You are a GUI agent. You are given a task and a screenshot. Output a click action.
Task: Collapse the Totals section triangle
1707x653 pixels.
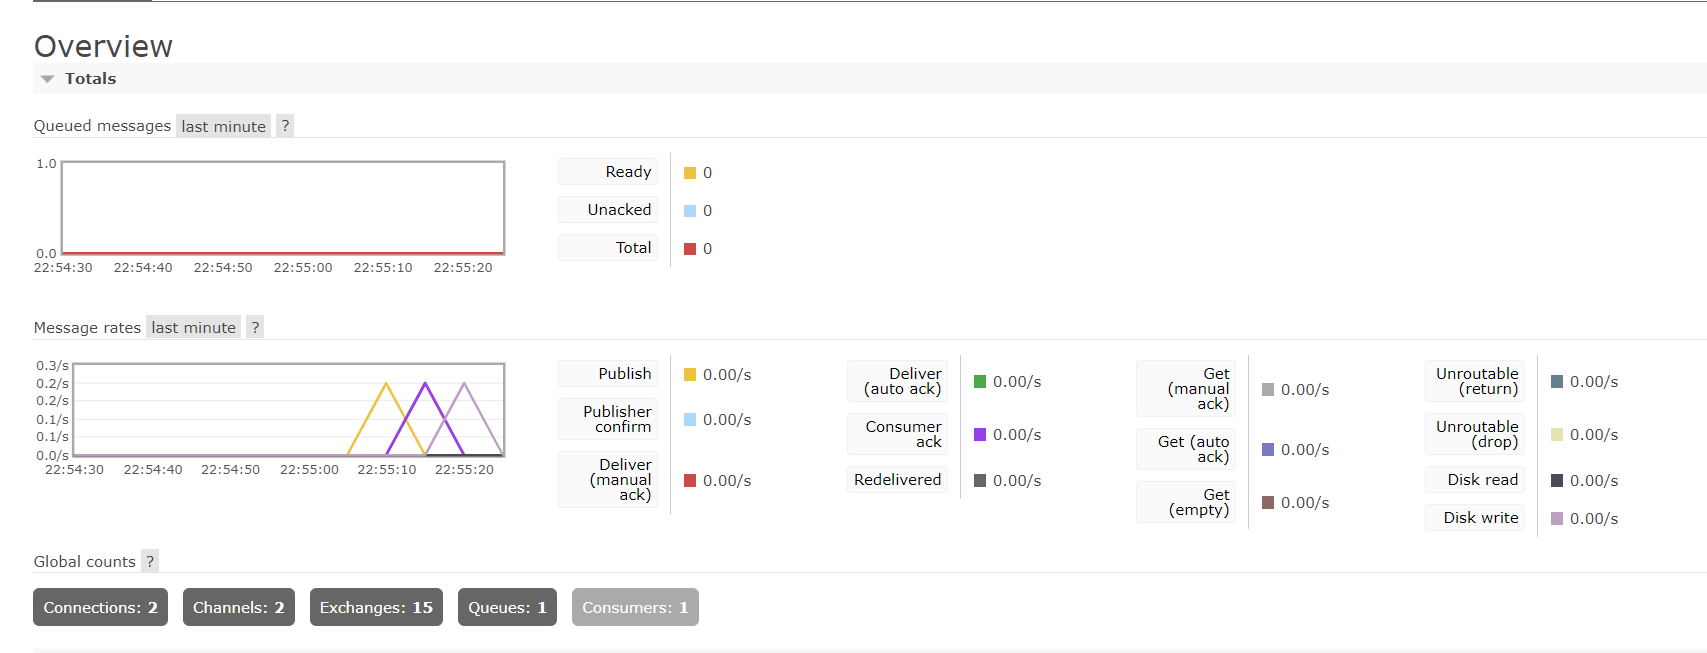coord(47,79)
